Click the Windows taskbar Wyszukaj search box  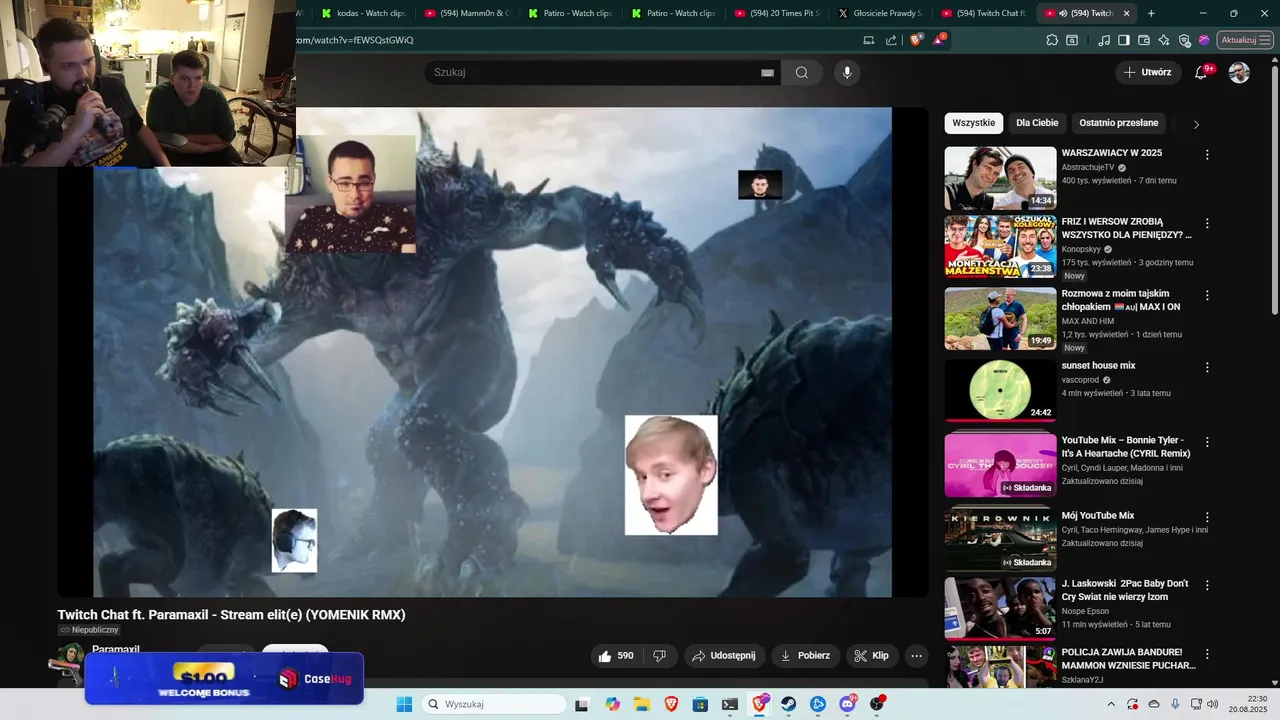(493, 704)
